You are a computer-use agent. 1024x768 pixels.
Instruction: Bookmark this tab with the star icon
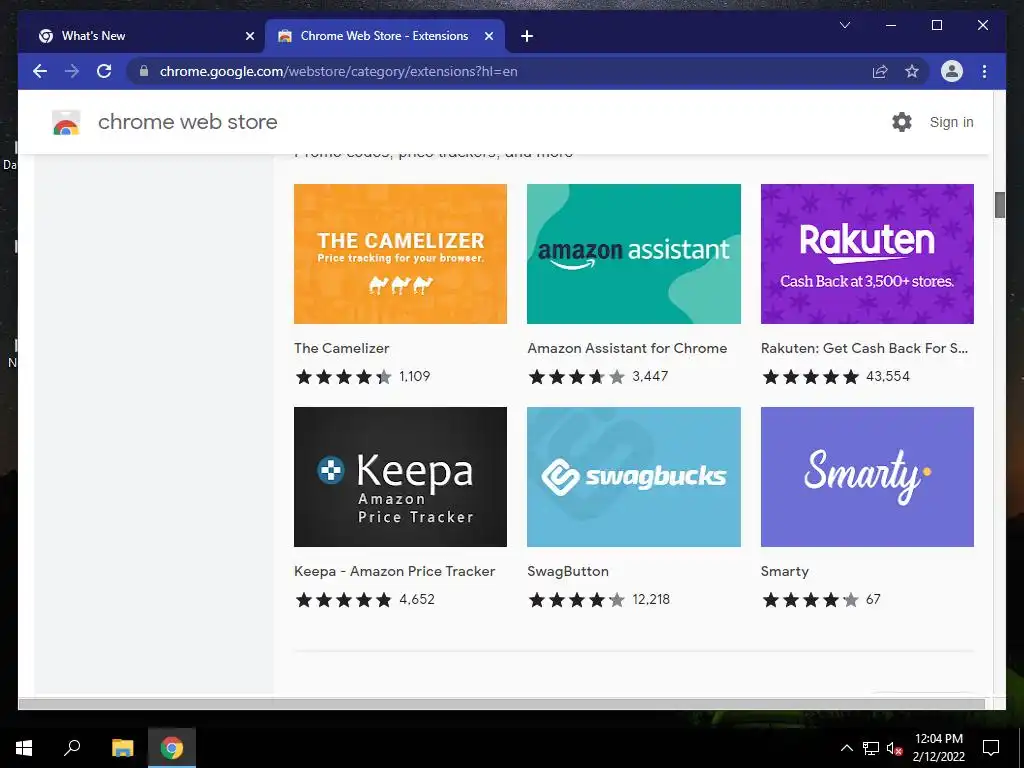click(912, 71)
